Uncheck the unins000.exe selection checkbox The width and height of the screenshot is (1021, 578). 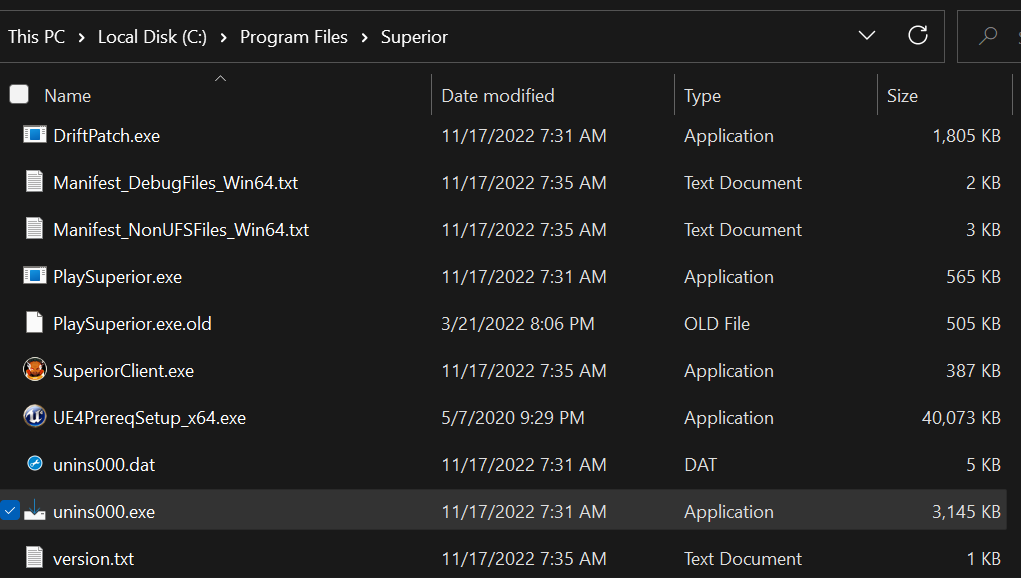[x=10, y=510]
